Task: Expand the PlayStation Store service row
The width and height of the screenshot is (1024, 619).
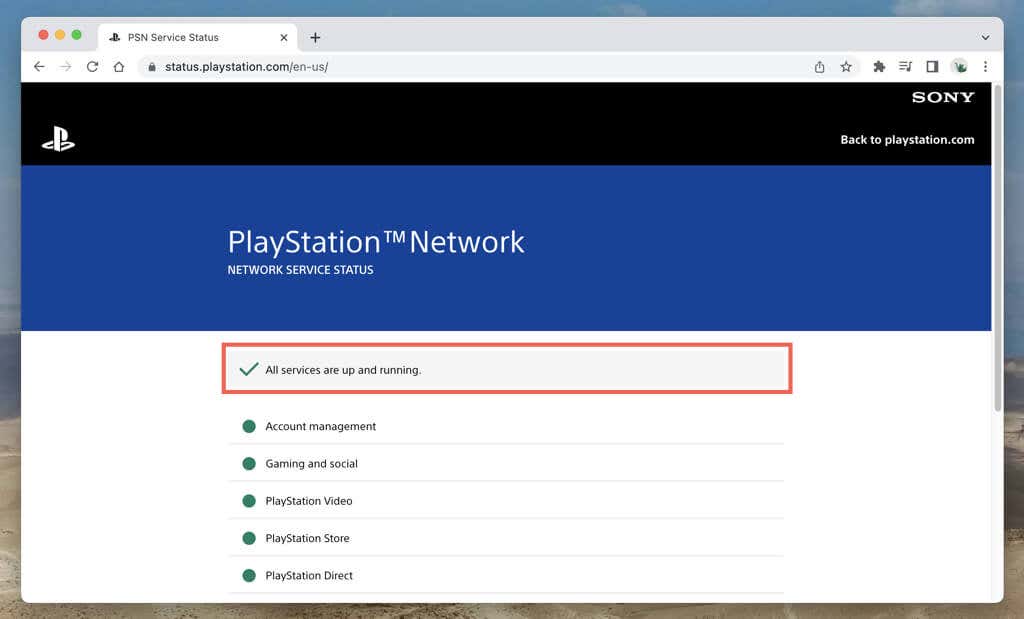Action: [306, 538]
